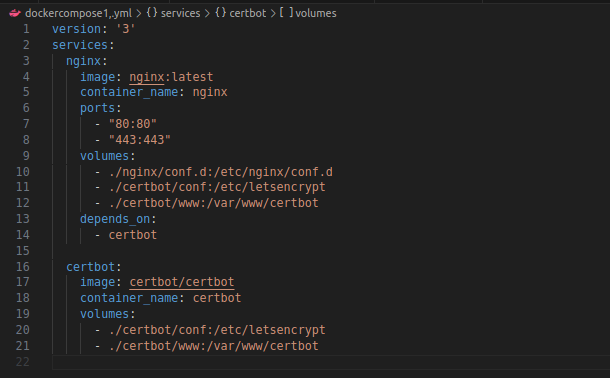Click the services key on line 2

(80, 45)
